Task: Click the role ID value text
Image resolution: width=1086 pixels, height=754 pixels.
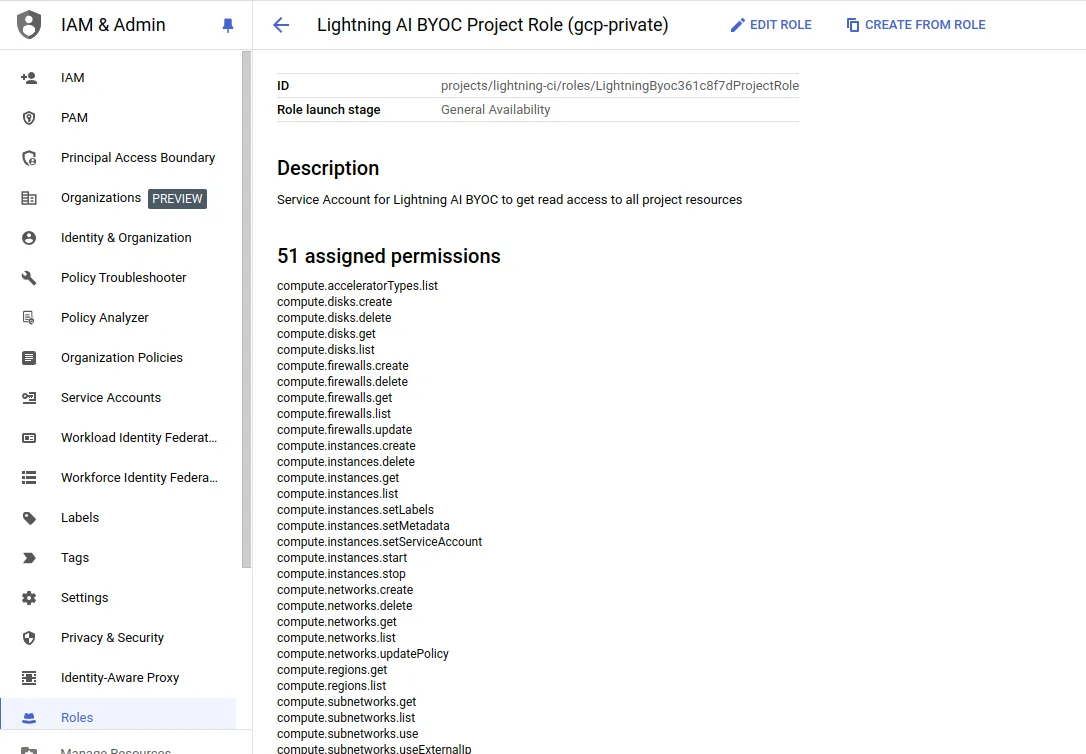Action: pyautogui.click(x=620, y=86)
